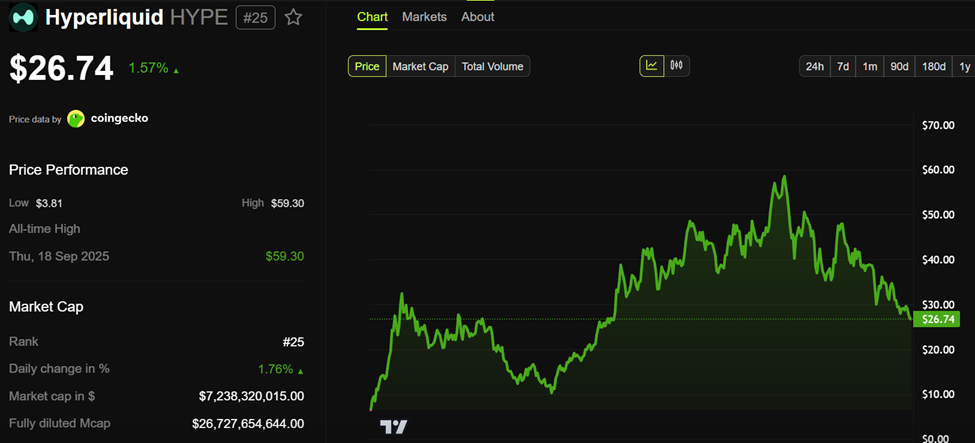Click the #25 rank badge
Viewport: 975px width, 443px height.
click(255, 17)
